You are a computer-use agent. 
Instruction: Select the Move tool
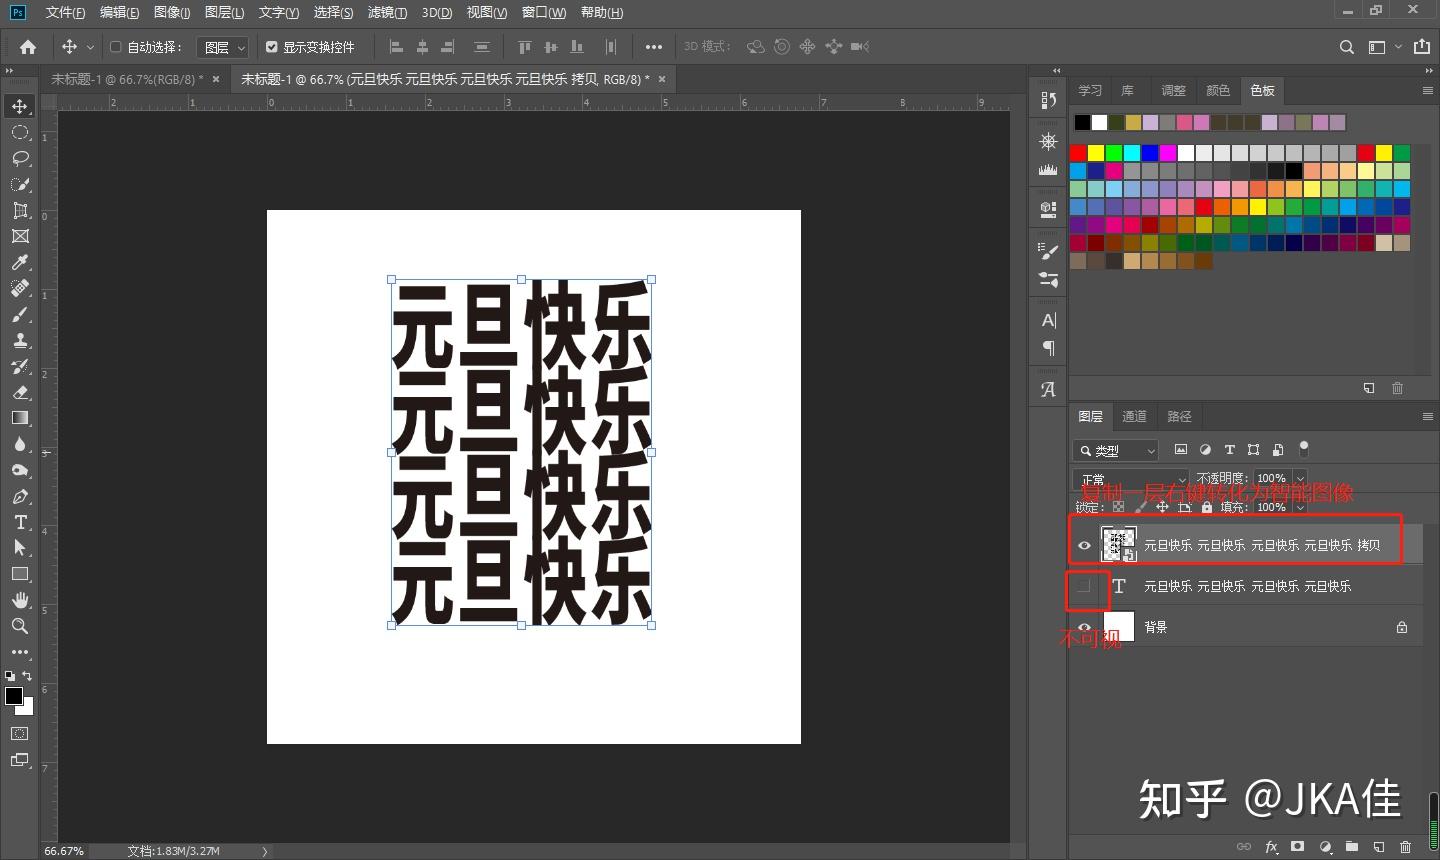pyautogui.click(x=20, y=106)
